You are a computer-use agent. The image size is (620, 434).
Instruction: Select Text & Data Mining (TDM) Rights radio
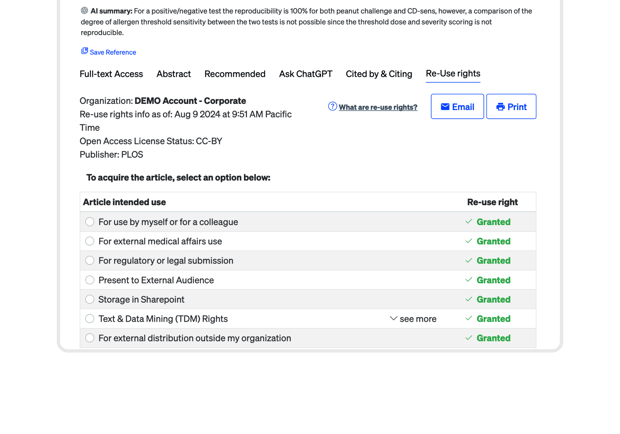point(90,319)
